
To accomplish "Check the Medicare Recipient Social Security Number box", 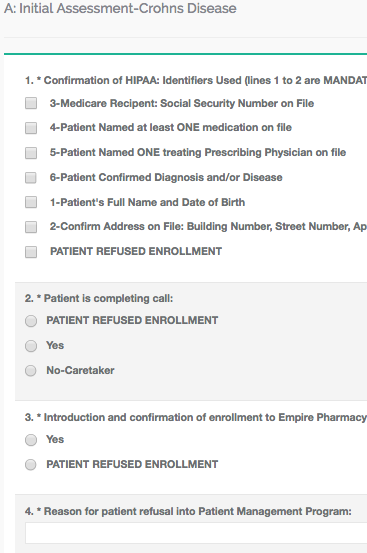I will click(31, 103).
